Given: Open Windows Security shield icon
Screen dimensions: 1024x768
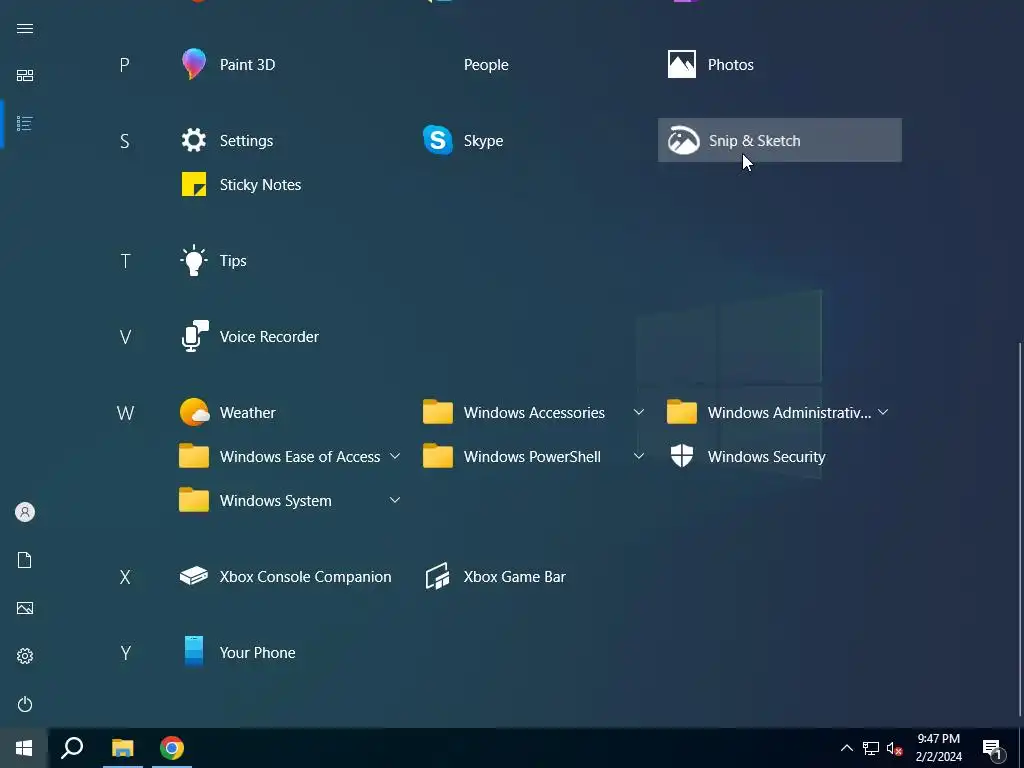Looking at the screenshot, I should click(682, 456).
